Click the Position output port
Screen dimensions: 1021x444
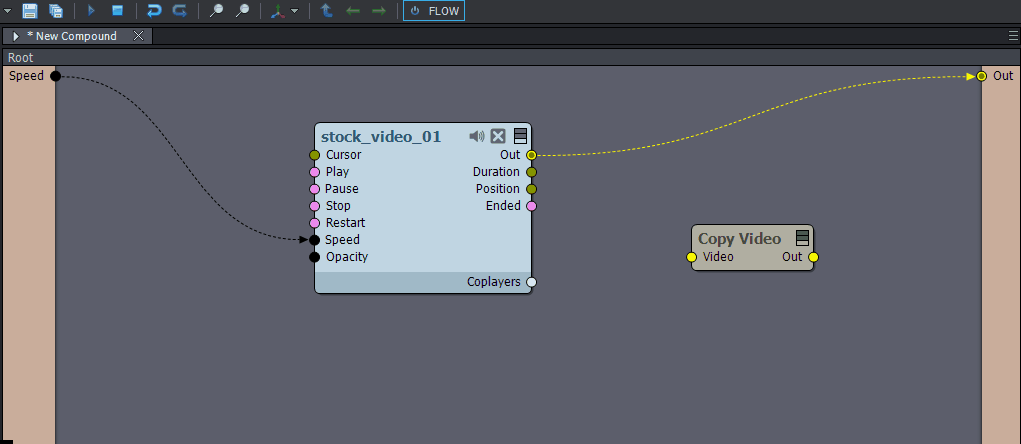point(531,189)
